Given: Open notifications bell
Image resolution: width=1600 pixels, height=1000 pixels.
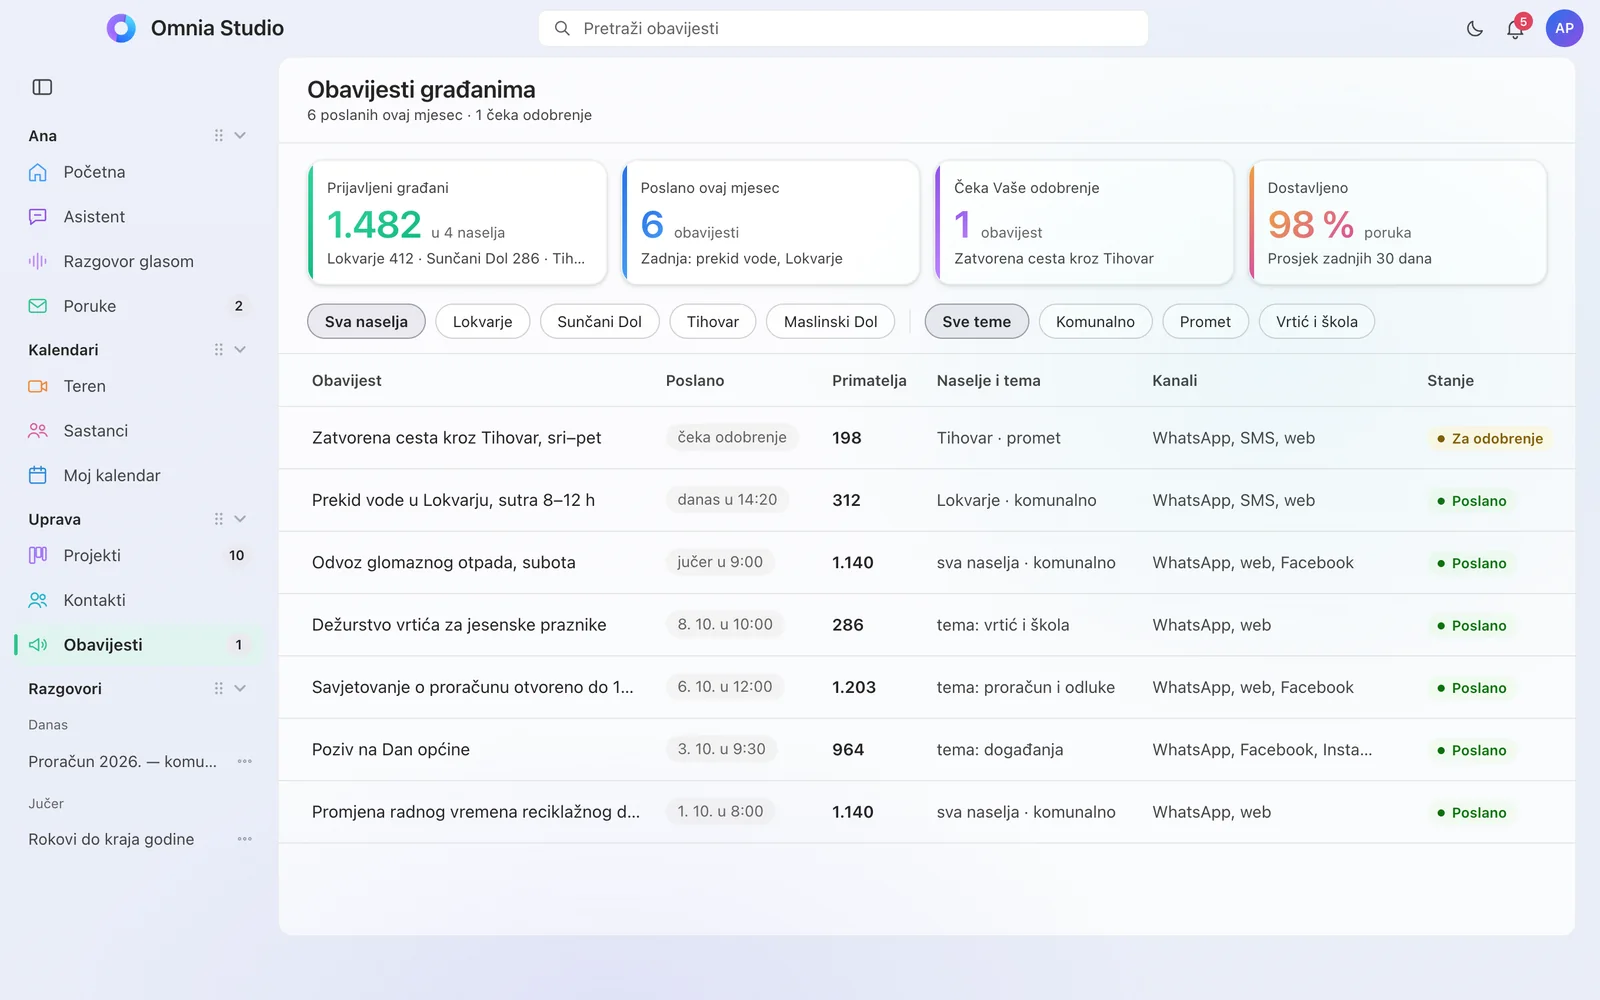Looking at the screenshot, I should click(x=1515, y=29).
